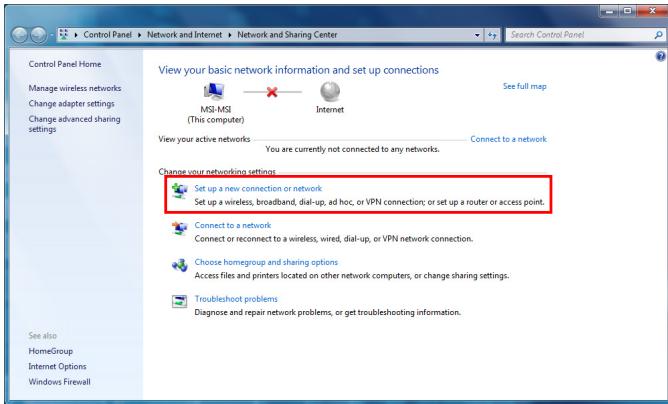Image resolution: width=668 pixels, height=404 pixels.
Task: Click 'Access files and printers located' description
Action: 352,276
